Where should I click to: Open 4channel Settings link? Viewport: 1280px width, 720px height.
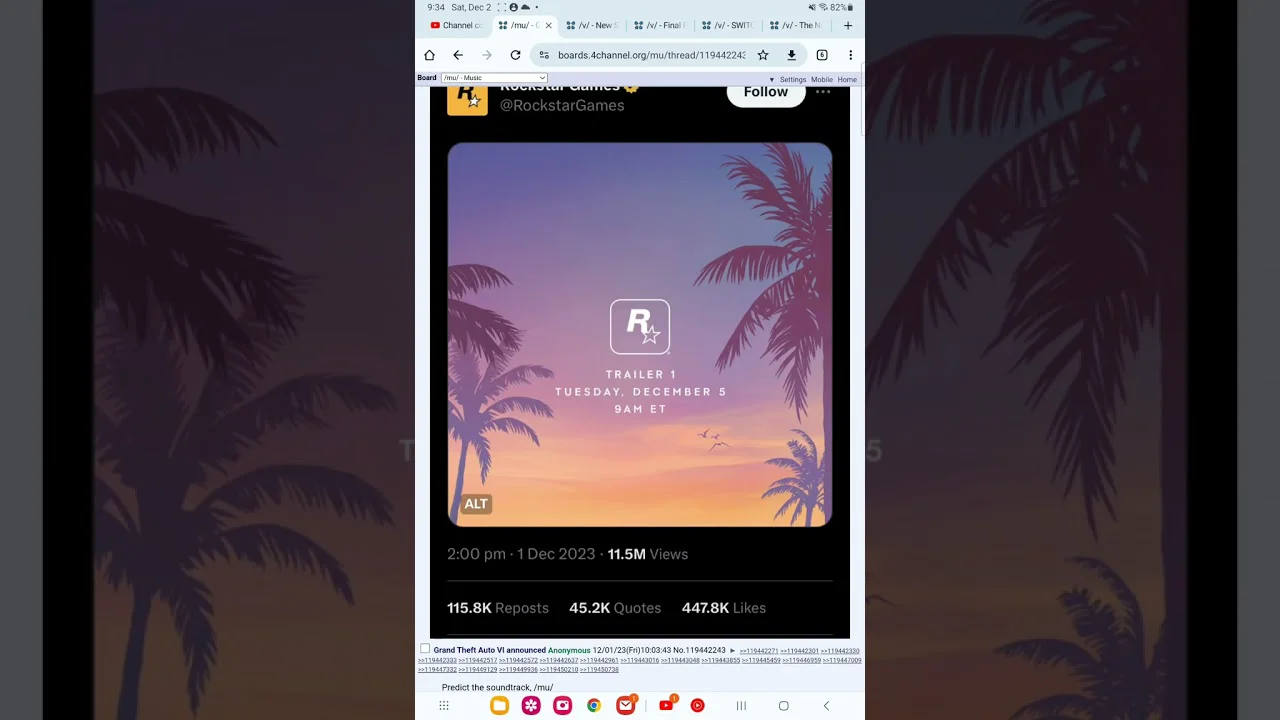coord(793,80)
